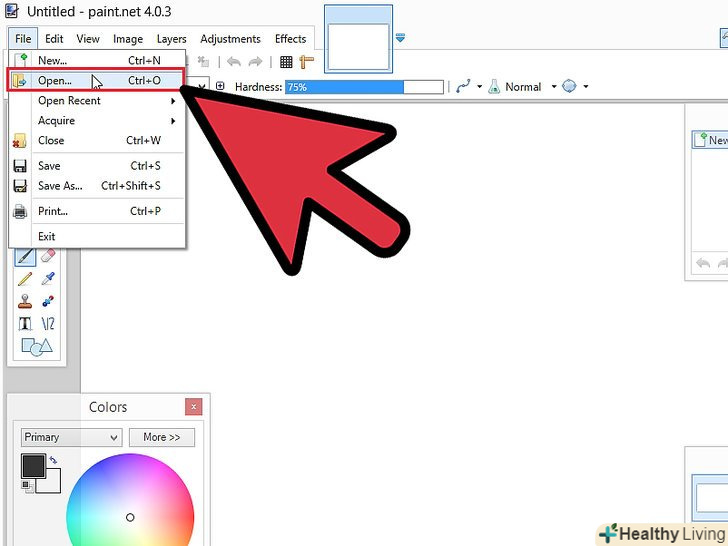Click the plus icon before Hardness

[220, 86]
